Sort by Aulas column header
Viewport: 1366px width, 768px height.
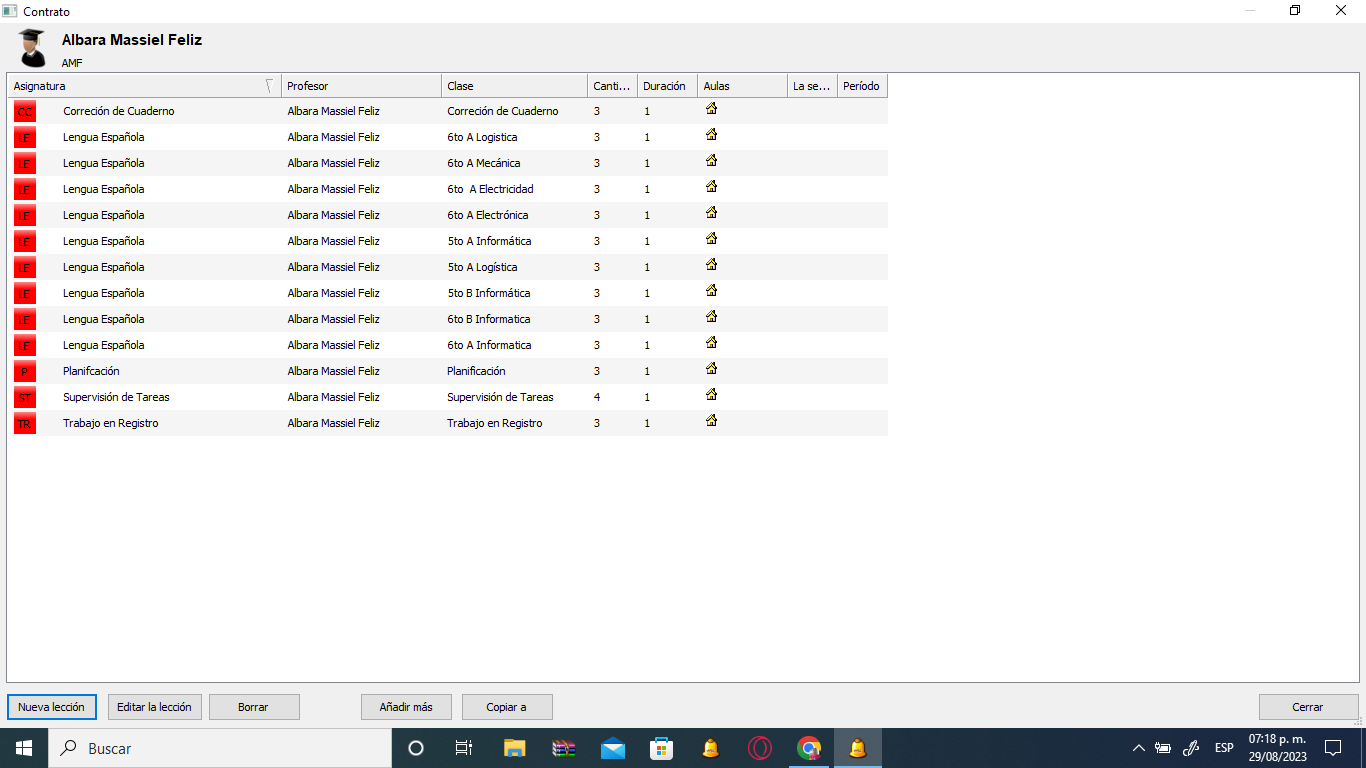pyautogui.click(x=742, y=86)
